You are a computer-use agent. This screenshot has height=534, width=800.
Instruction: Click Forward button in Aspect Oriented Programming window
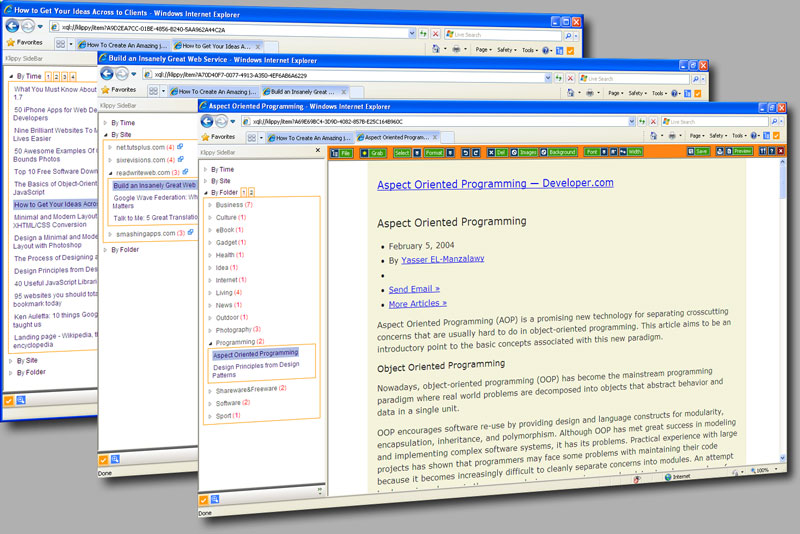point(221,121)
